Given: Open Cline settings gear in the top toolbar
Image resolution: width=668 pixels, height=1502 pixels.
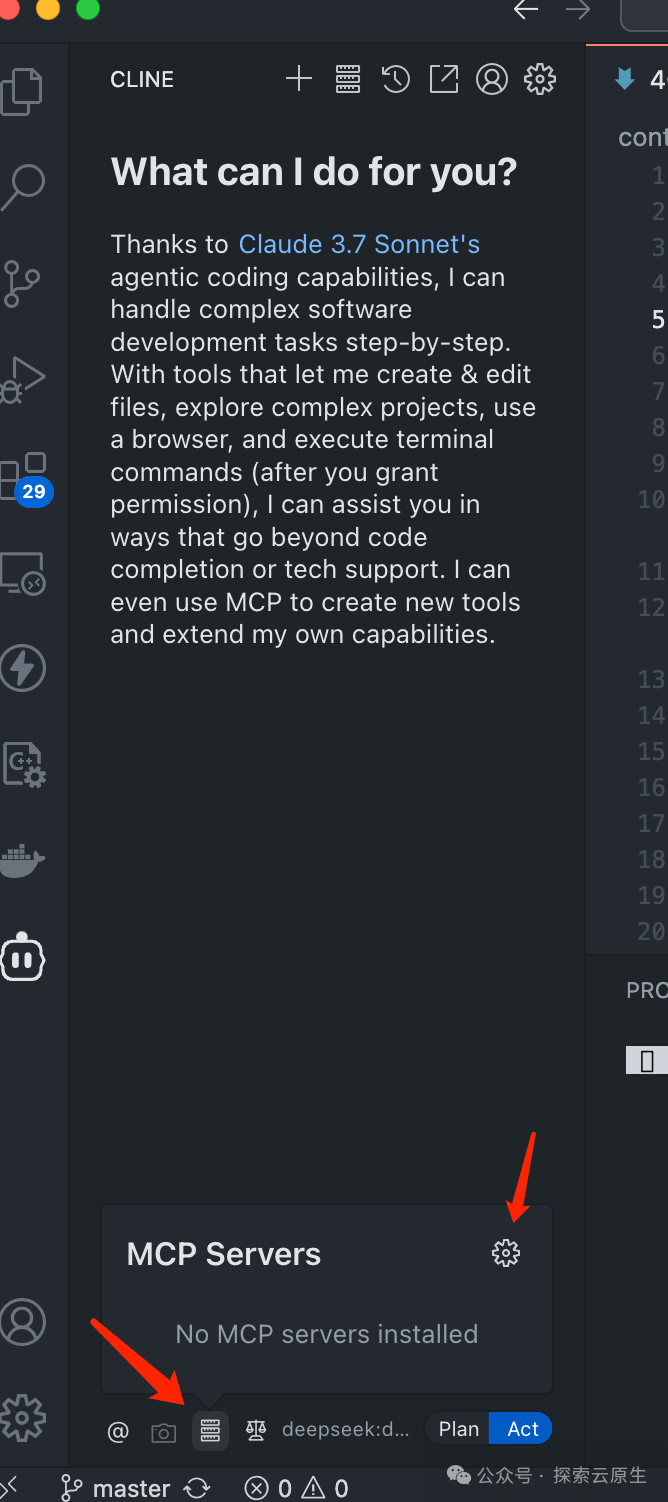Looking at the screenshot, I should pos(539,79).
